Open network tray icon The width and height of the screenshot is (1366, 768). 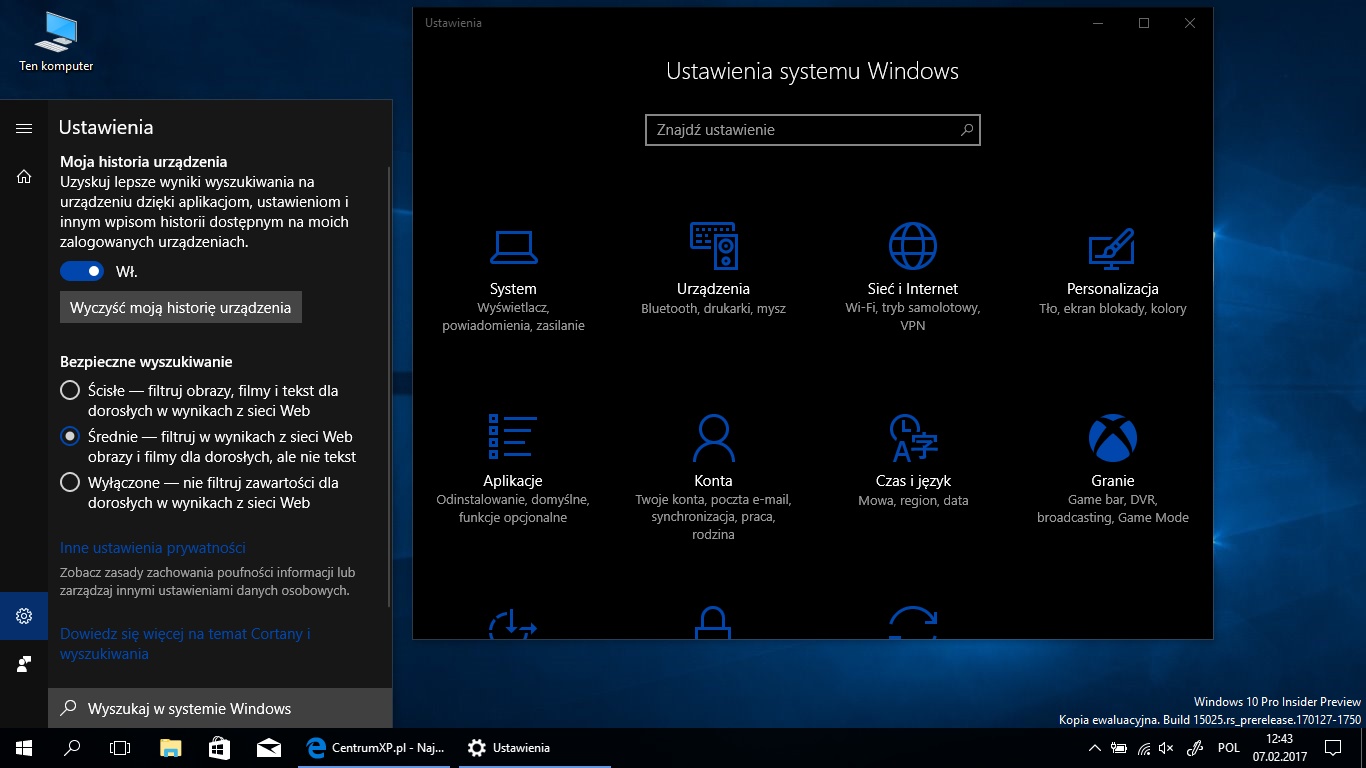click(1143, 748)
